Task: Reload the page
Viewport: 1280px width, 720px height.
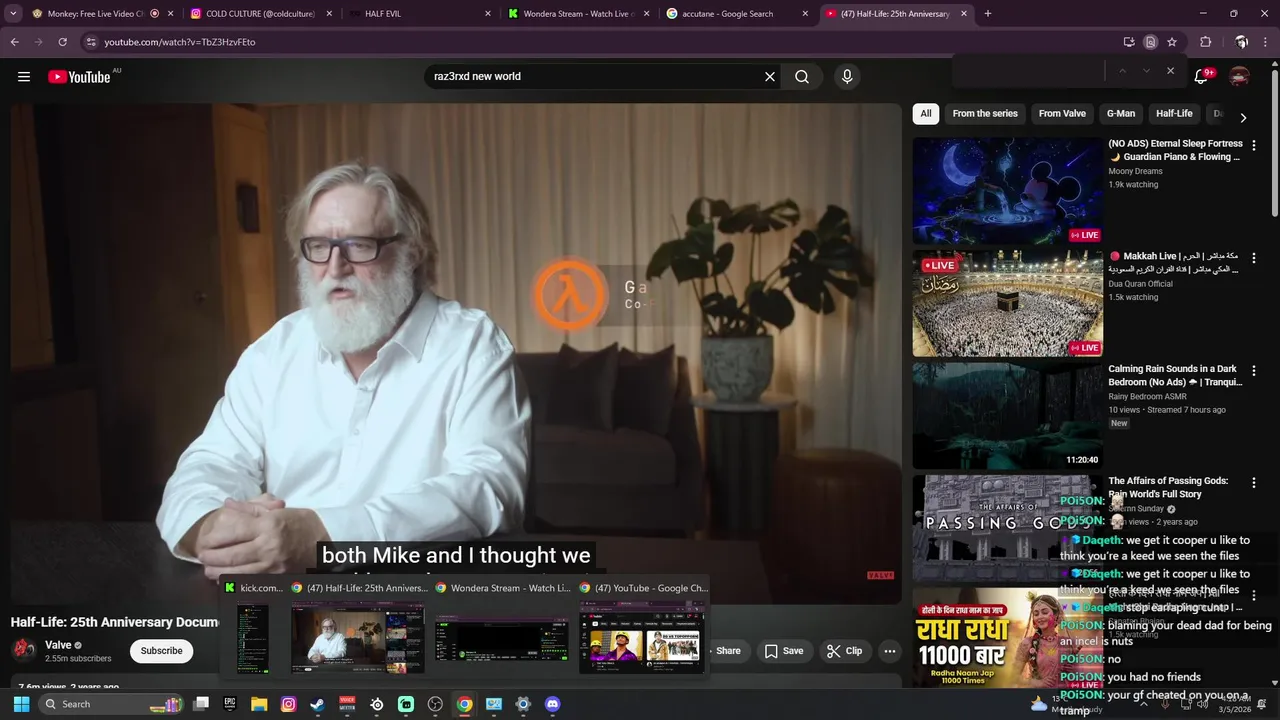Action: click(62, 42)
